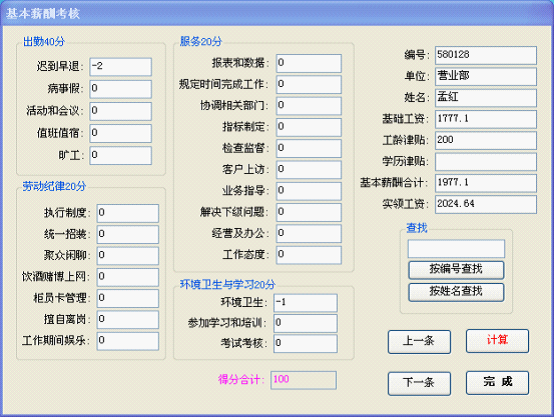Click the 解决下级问题 field
This screenshot has width=554, height=417.
(x=309, y=212)
